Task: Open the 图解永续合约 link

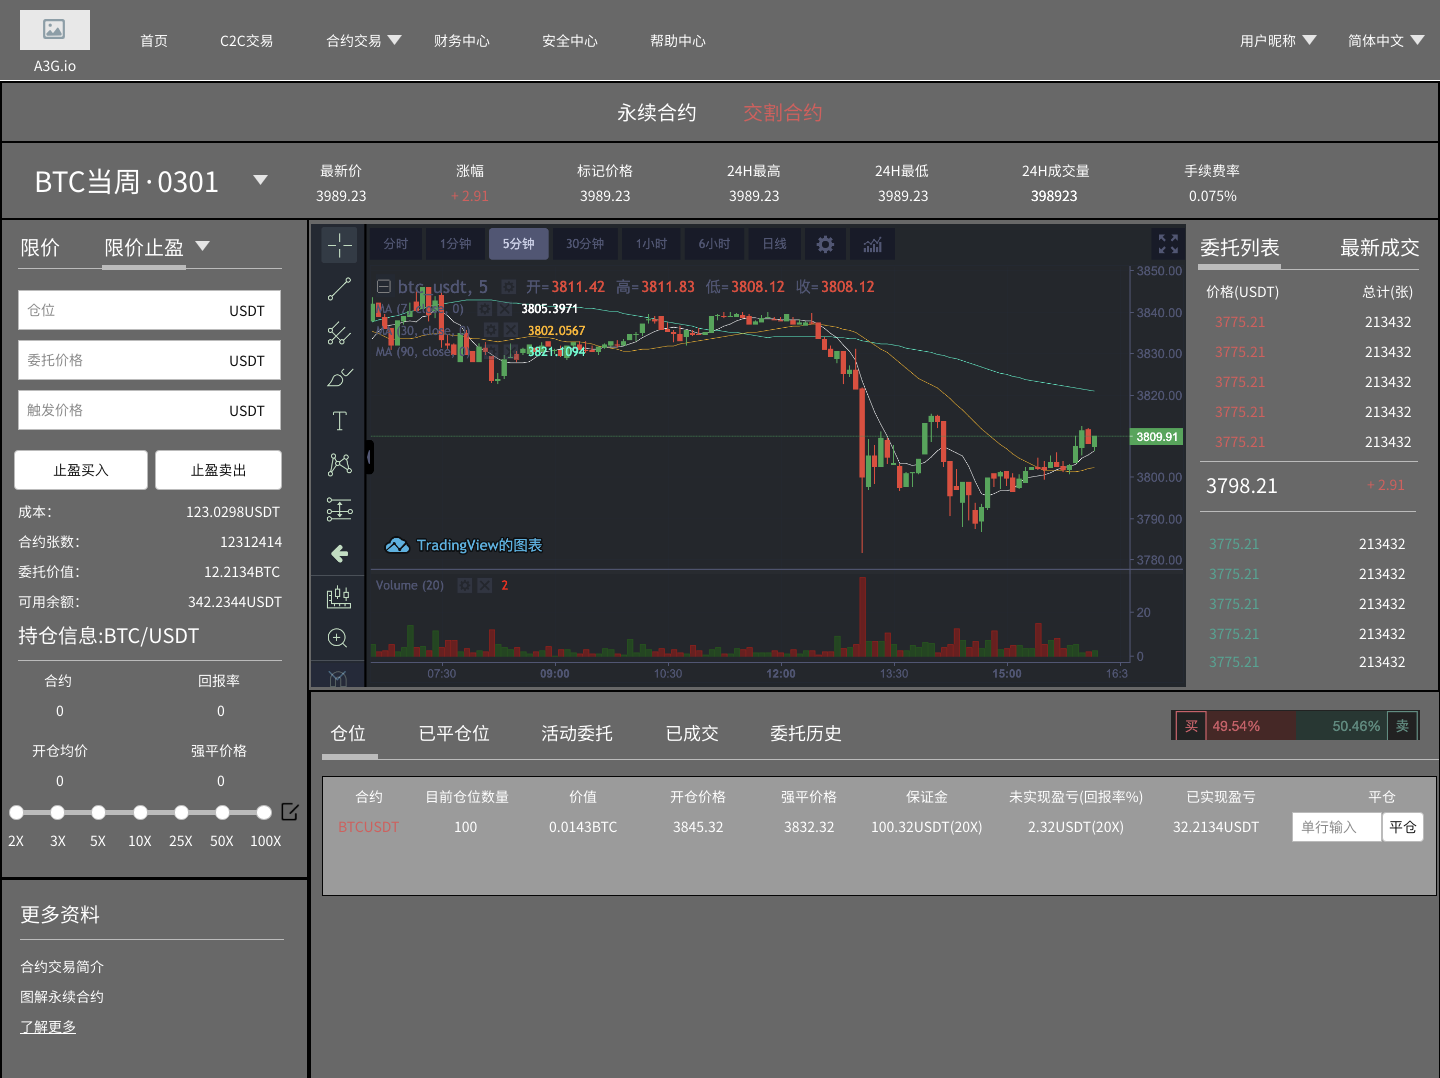Action: pyautogui.click(x=62, y=997)
